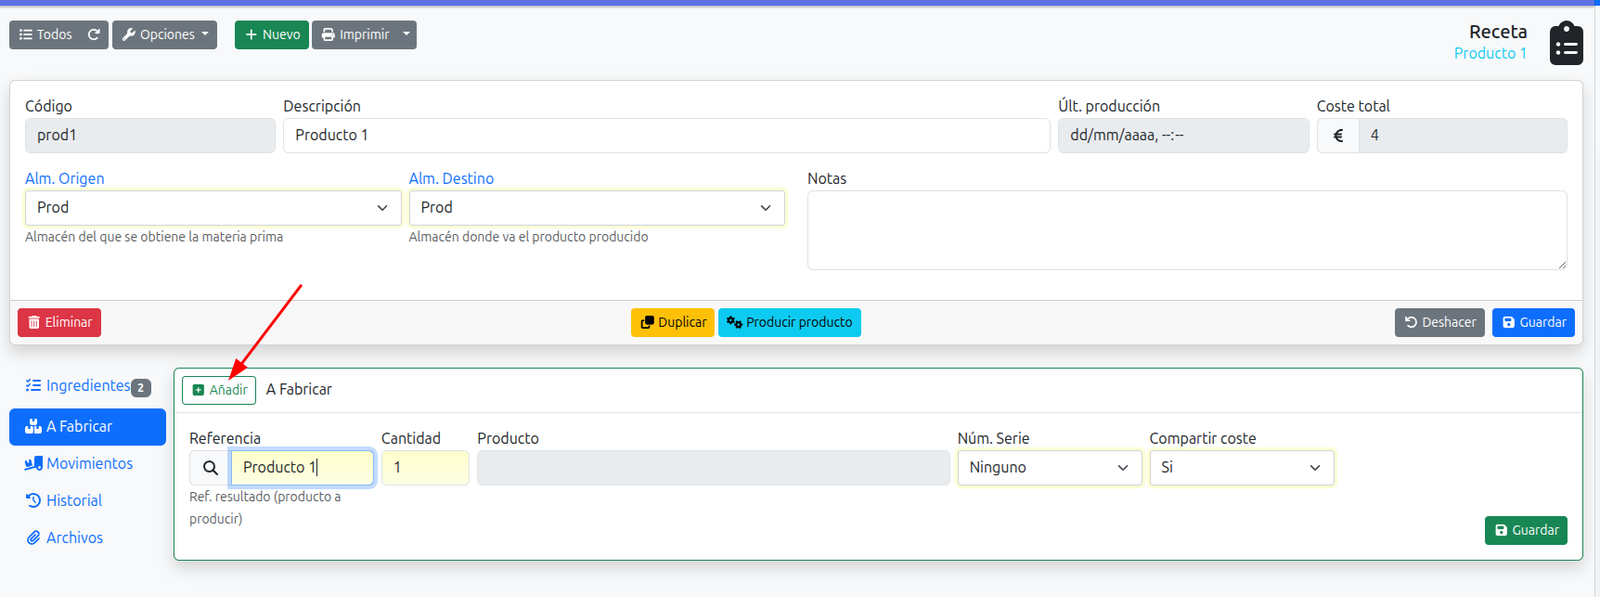Create a new recipe with the Nuevo button
This screenshot has height=597, width=1600.
click(x=272, y=35)
